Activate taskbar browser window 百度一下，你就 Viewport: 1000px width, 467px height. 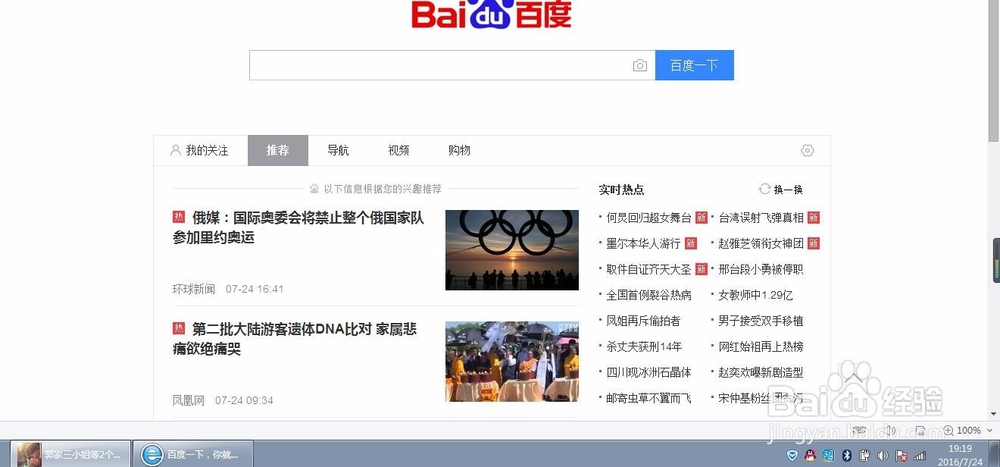pyautogui.click(x=194, y=454)
